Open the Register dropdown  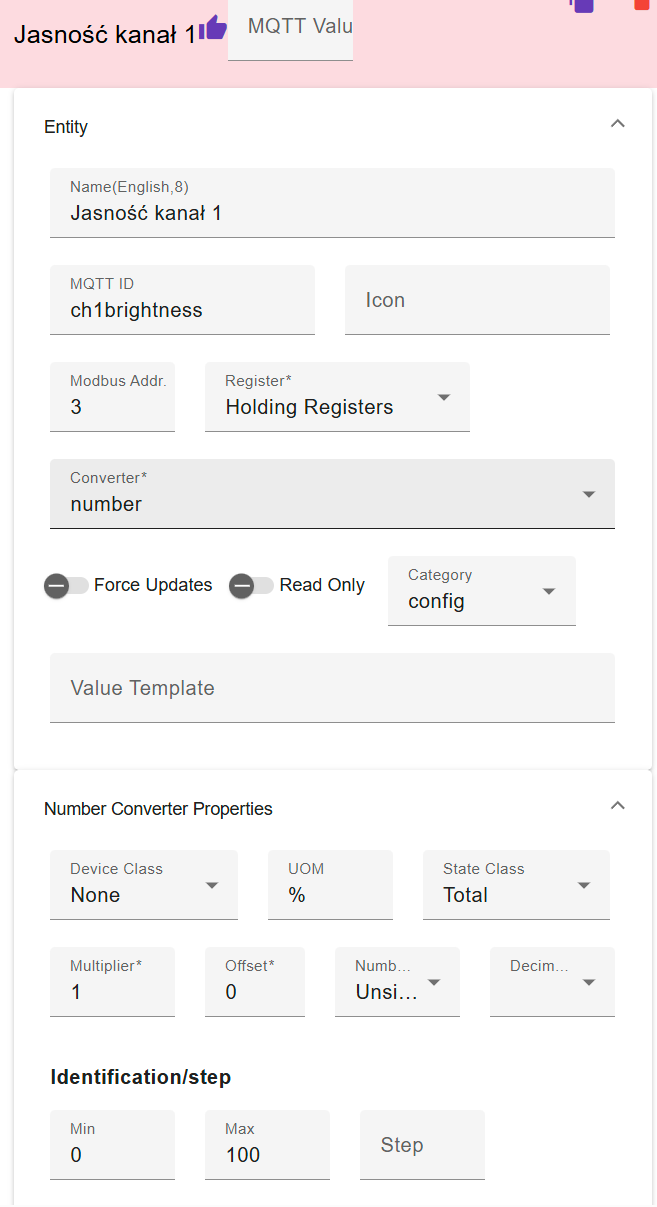(337, 397)
